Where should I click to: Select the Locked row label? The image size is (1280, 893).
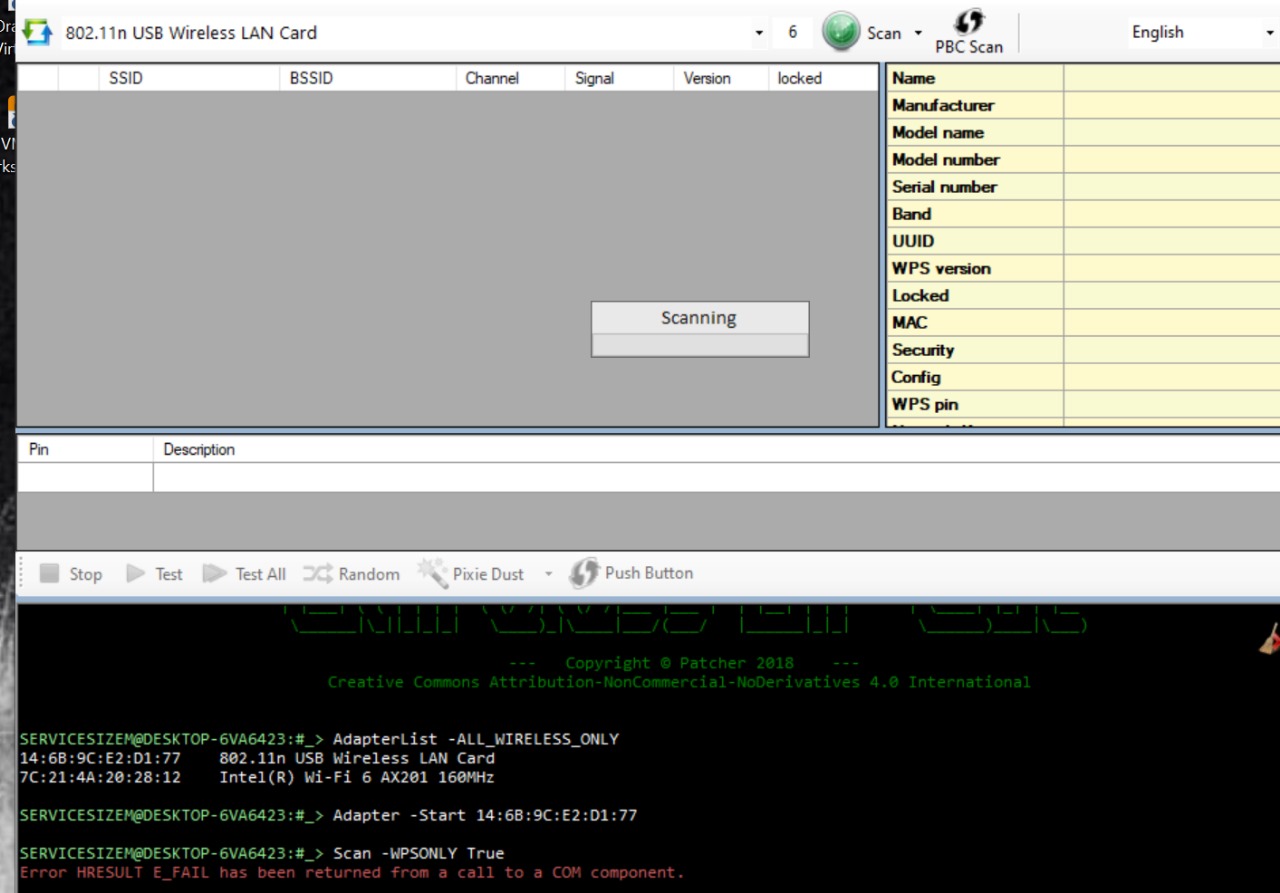[920, 295]
